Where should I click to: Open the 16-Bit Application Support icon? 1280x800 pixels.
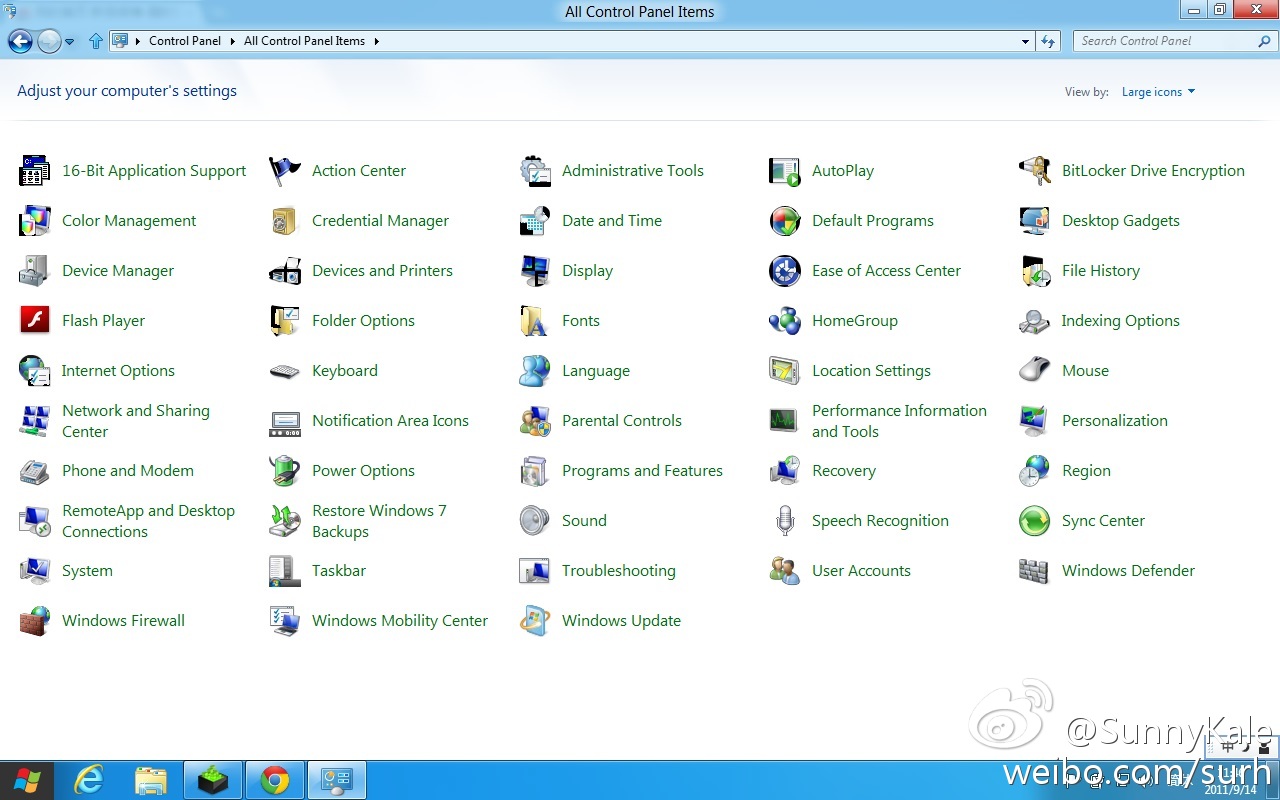point(35,171)
